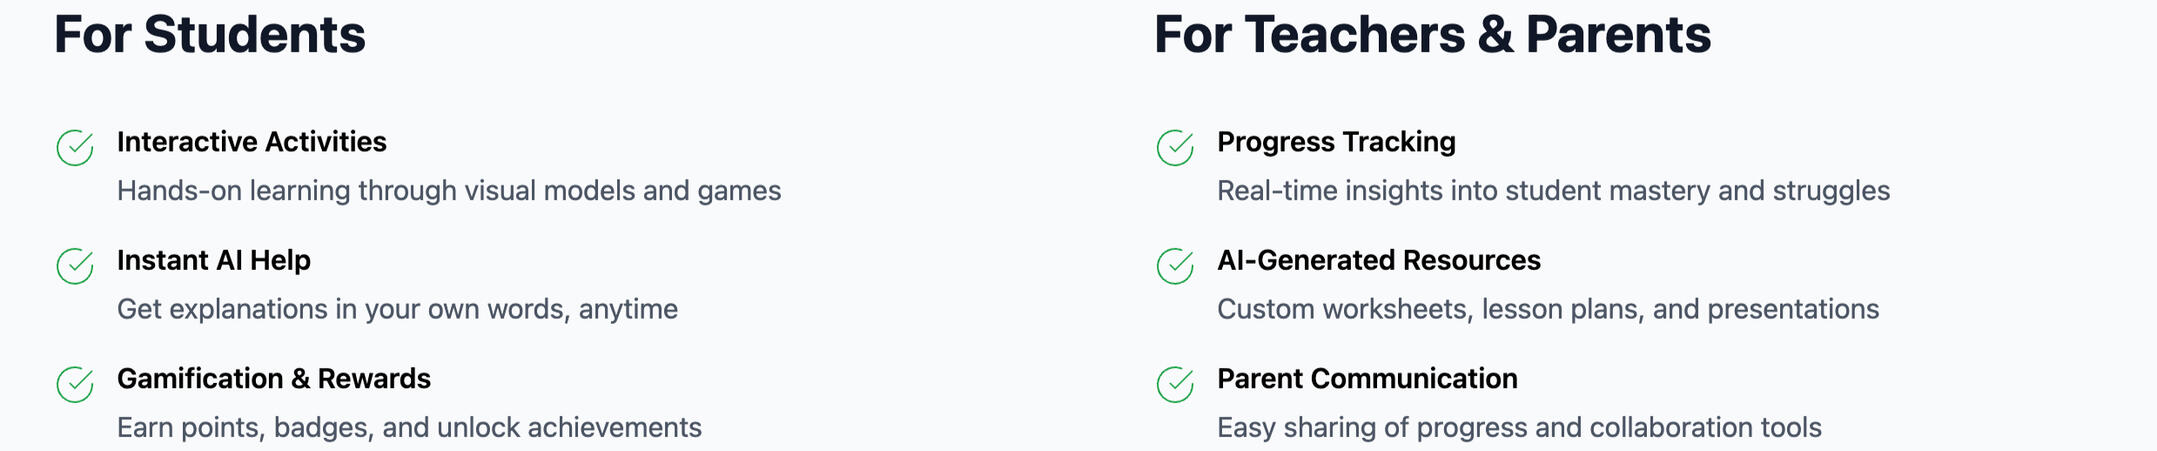This screenshot has height=451, width=2157.
Task: Click the hands-on learning description text
Action: (449, 191)
